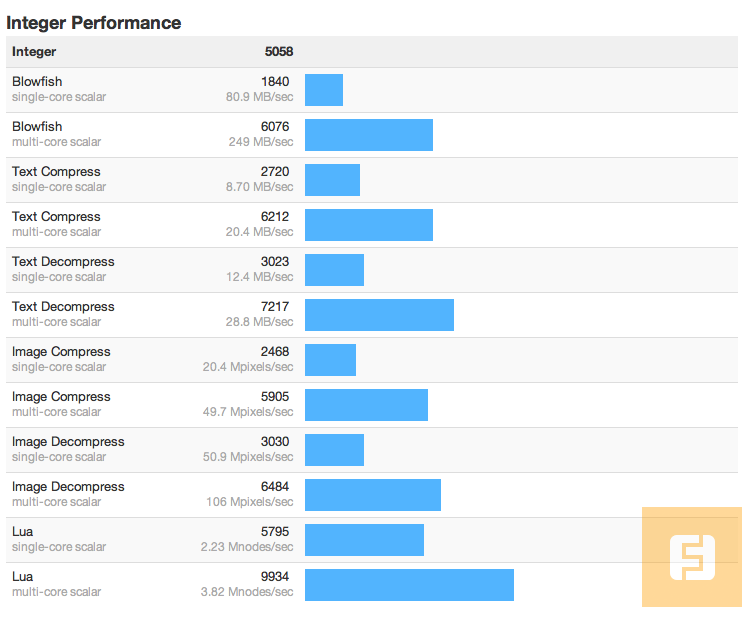
Task: Click the Text Compress multi-core score 6212
Action: tap(274, 217)
